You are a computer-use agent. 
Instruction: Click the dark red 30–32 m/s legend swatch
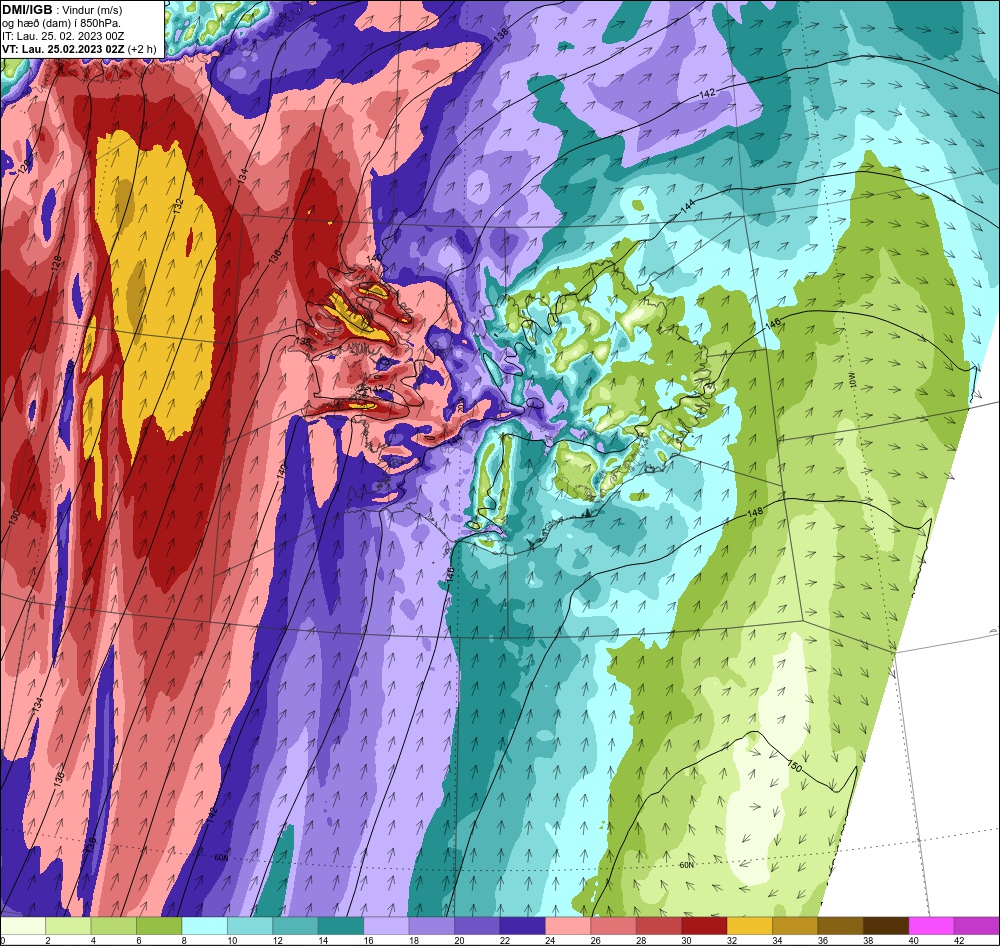point(704,926)
